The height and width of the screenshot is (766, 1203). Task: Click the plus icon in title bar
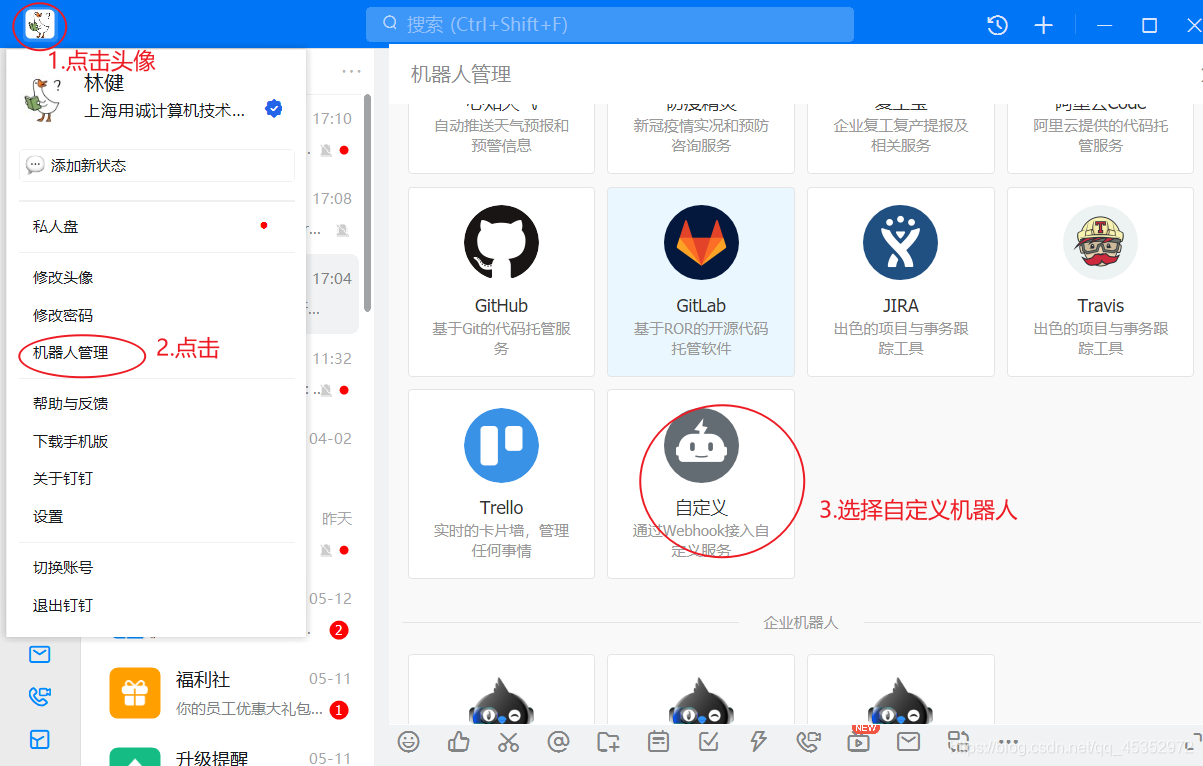1043,25
